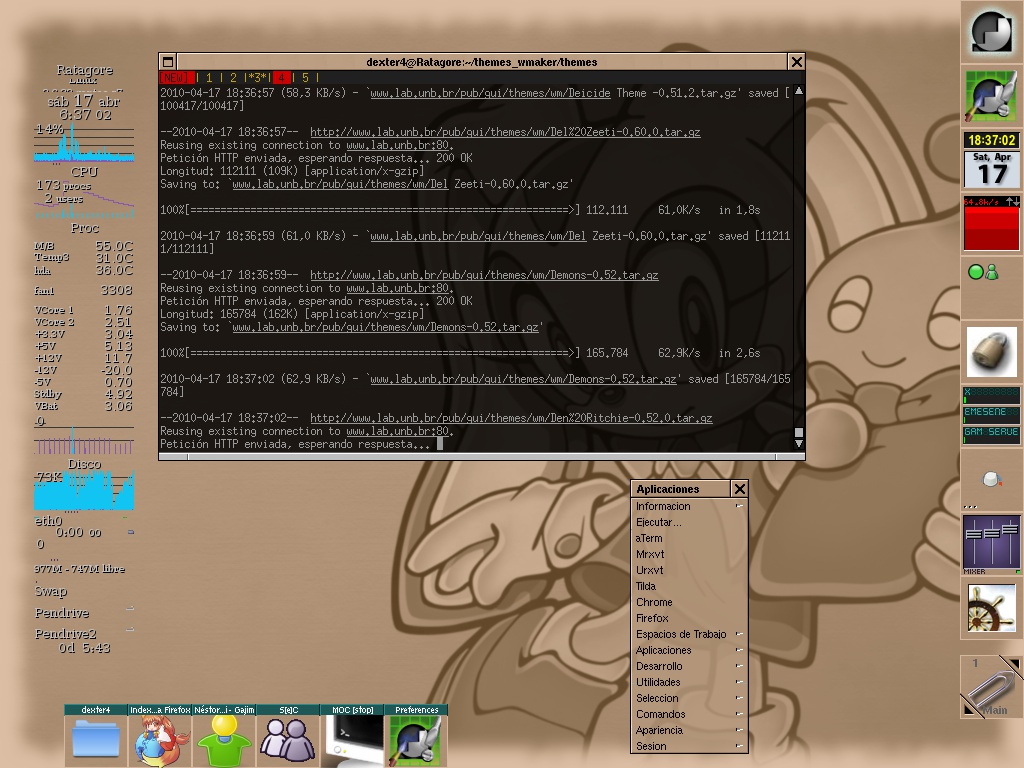Image resolution: width=1024 pixels, height=768 pixels.
Task: Expand the Comandos submenu
Action: (689, 714)
